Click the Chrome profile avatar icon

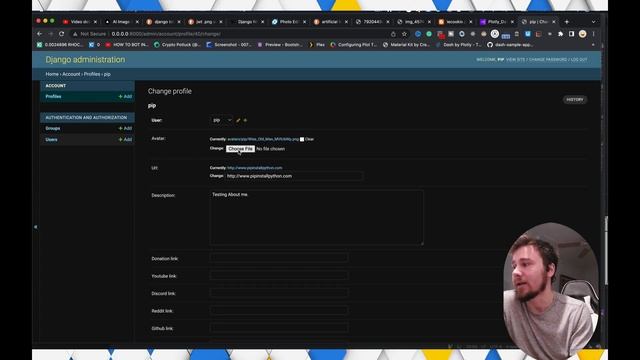[582, 34]
